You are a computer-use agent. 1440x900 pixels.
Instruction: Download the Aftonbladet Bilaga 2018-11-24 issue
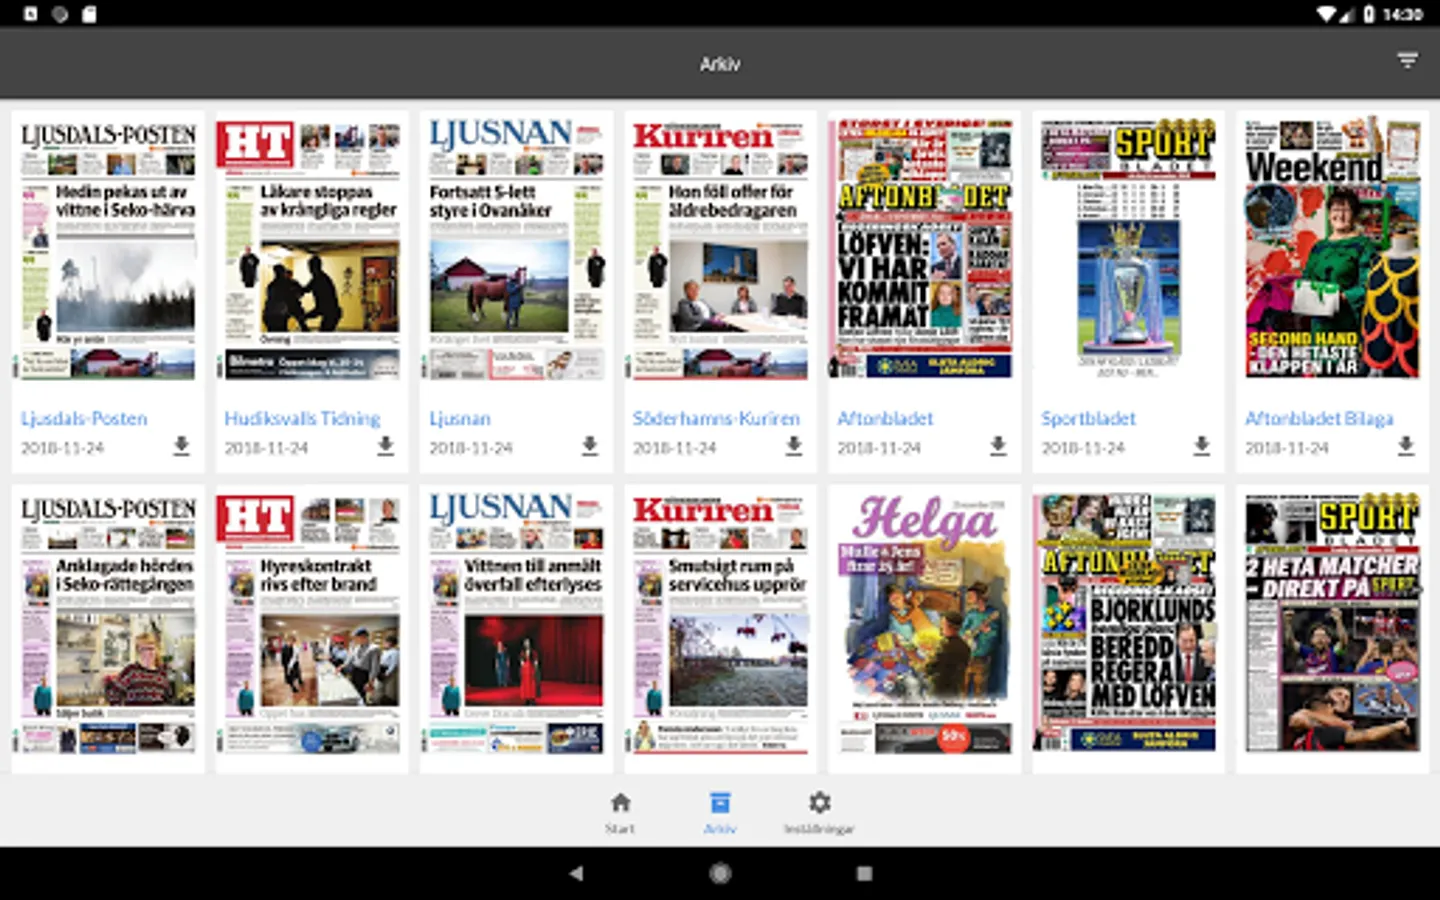pyautogui.click(x=1406, y=446)
